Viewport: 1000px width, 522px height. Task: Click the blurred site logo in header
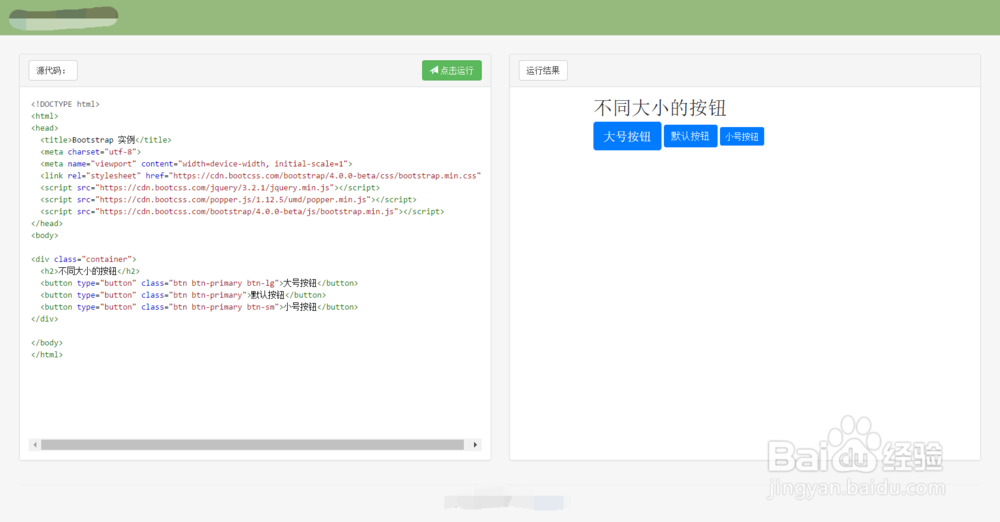click(64, 17)
